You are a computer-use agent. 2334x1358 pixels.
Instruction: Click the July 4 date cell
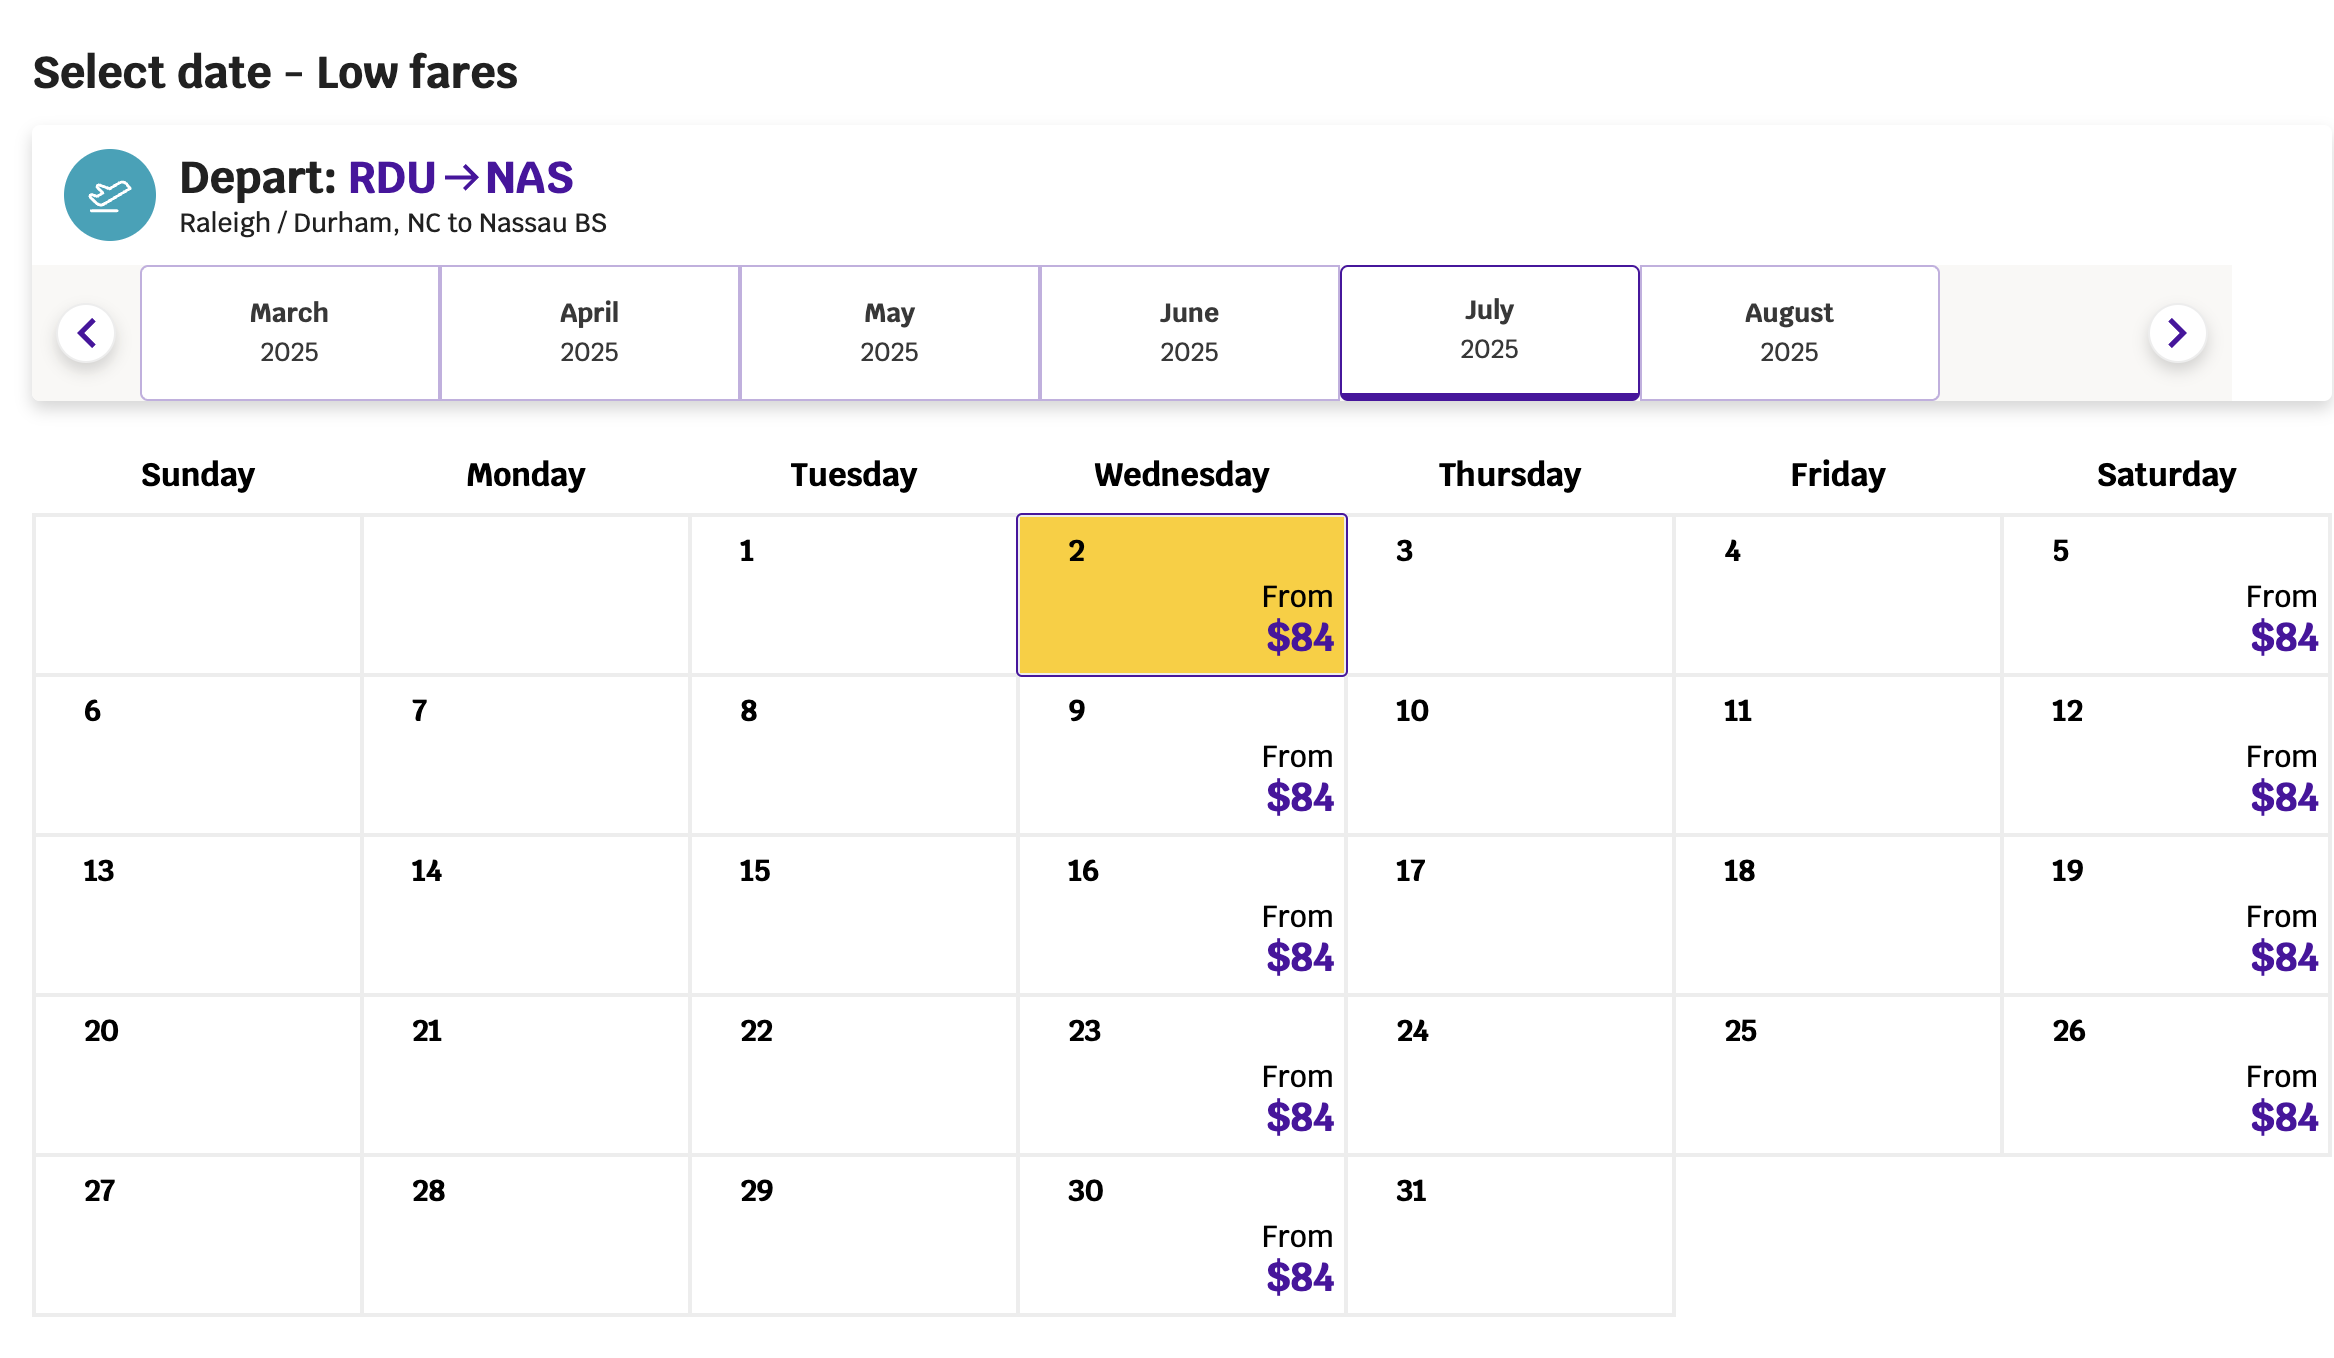click(1838, 595)
